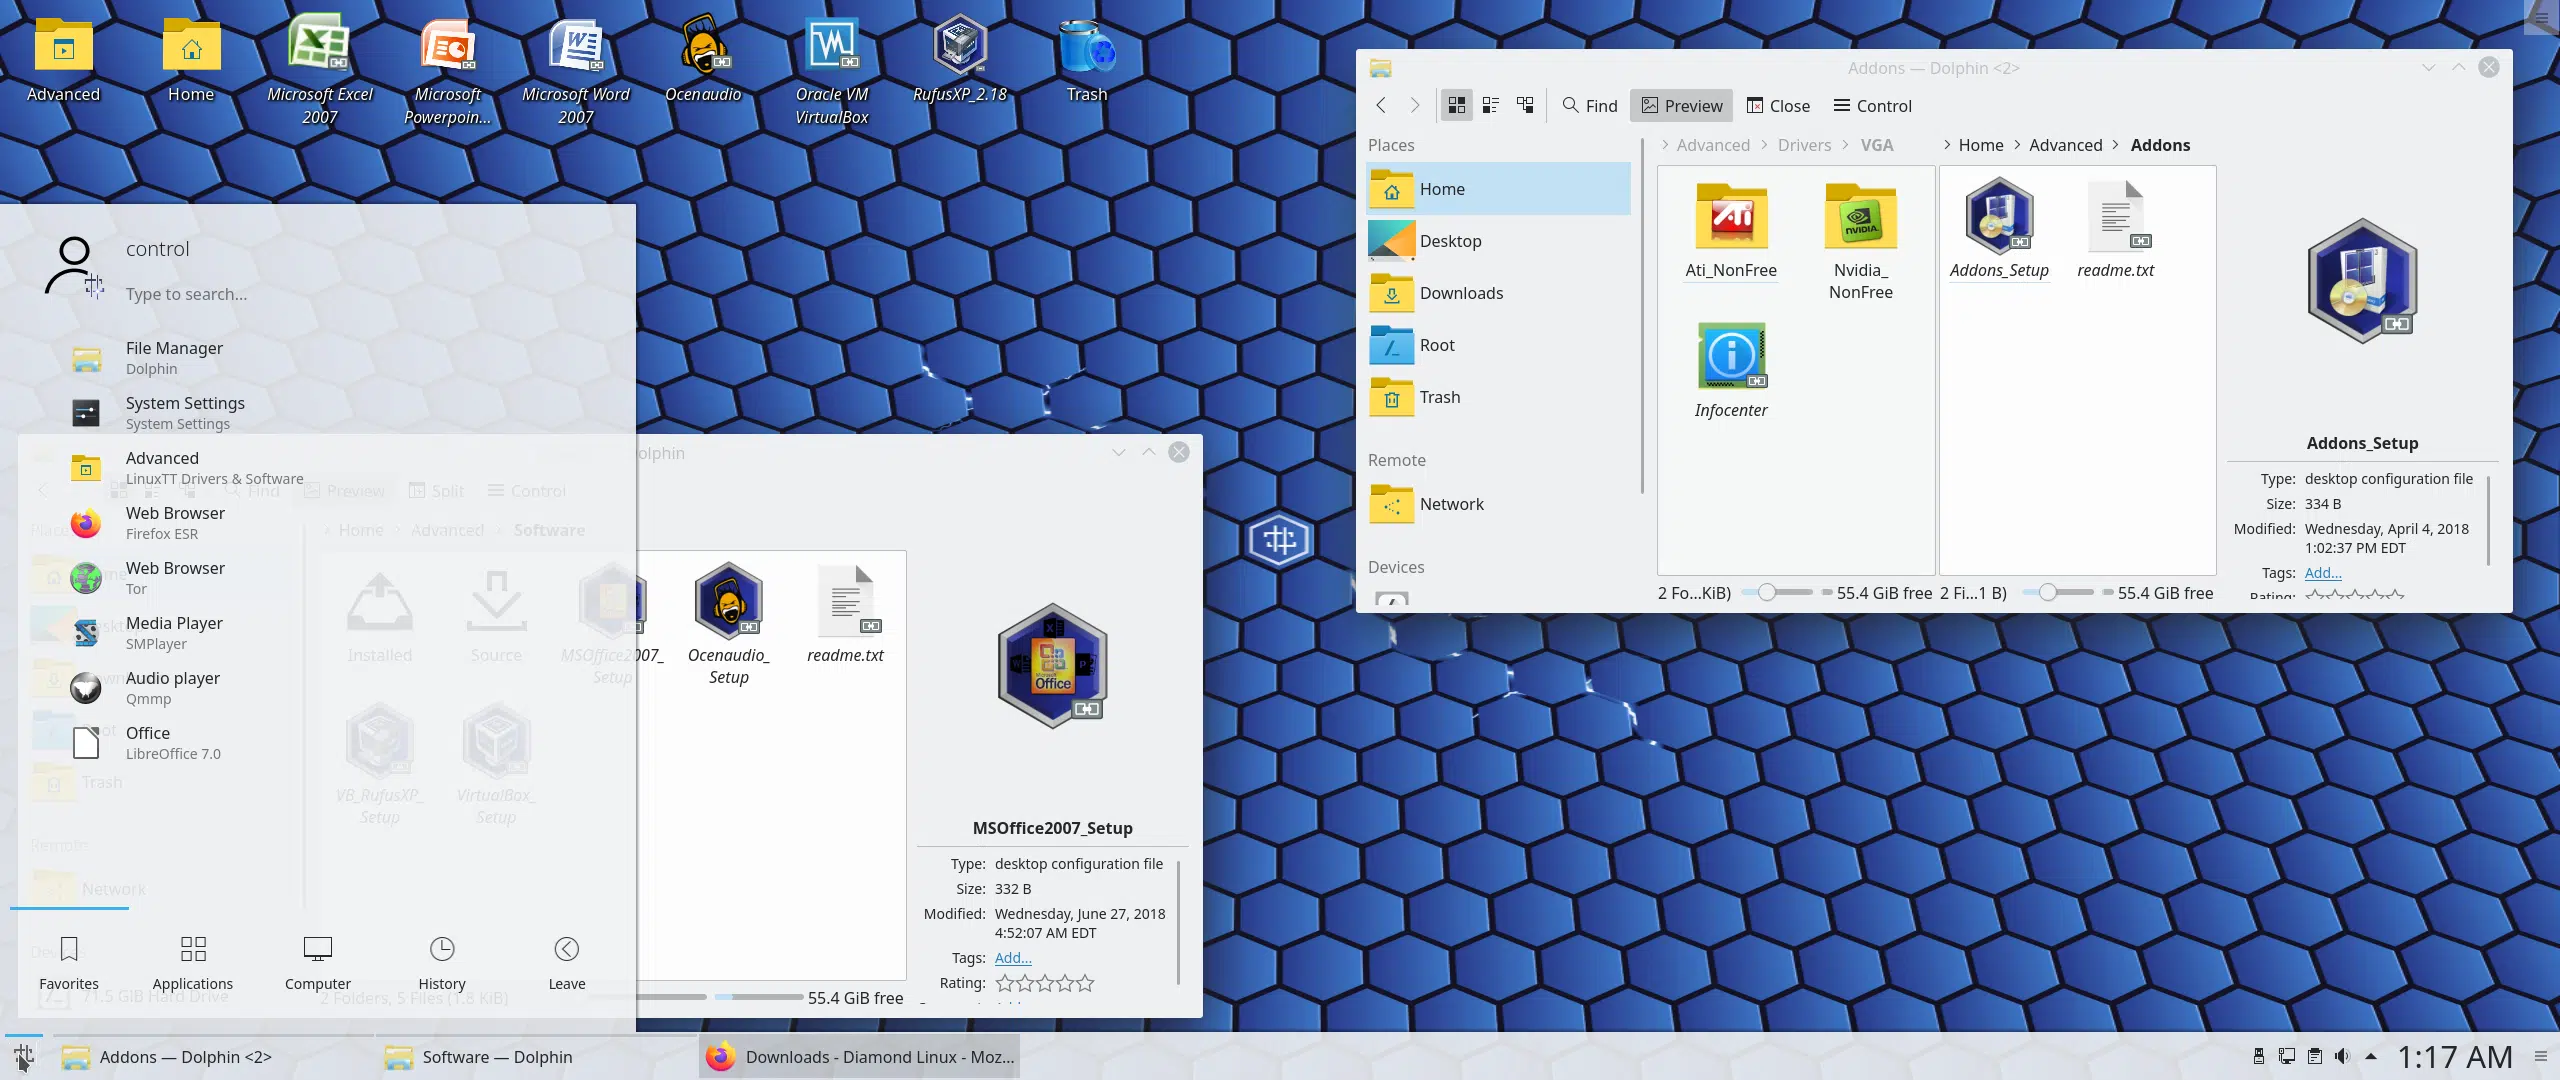Expand hidden system tray icons arrow

(x=2370, y=1056)
